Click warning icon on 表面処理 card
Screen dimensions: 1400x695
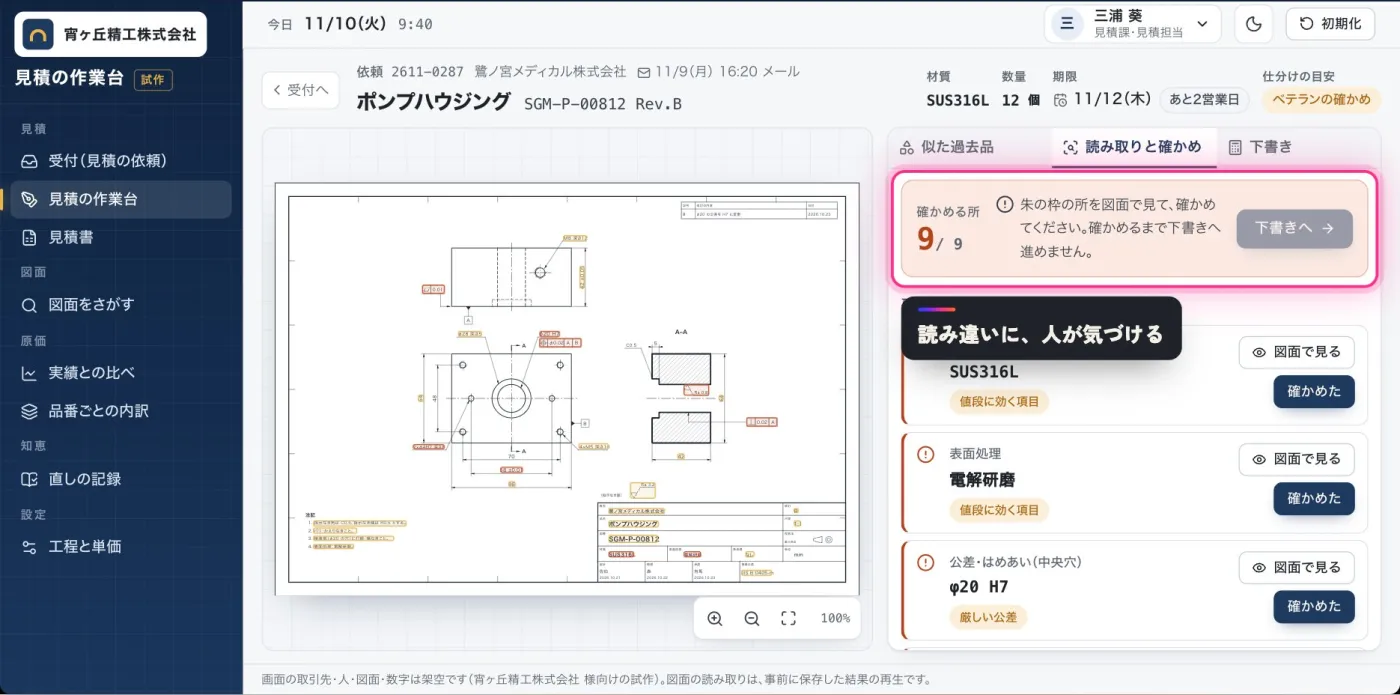[926, 454]
